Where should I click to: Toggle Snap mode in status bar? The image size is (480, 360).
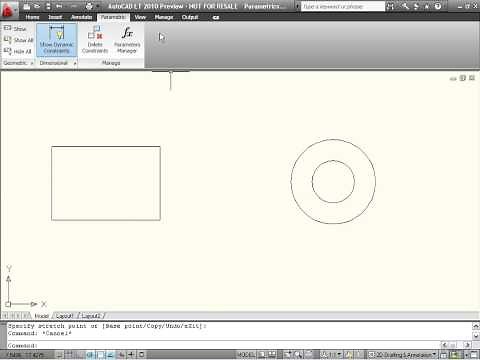click(x=59, y=354)
